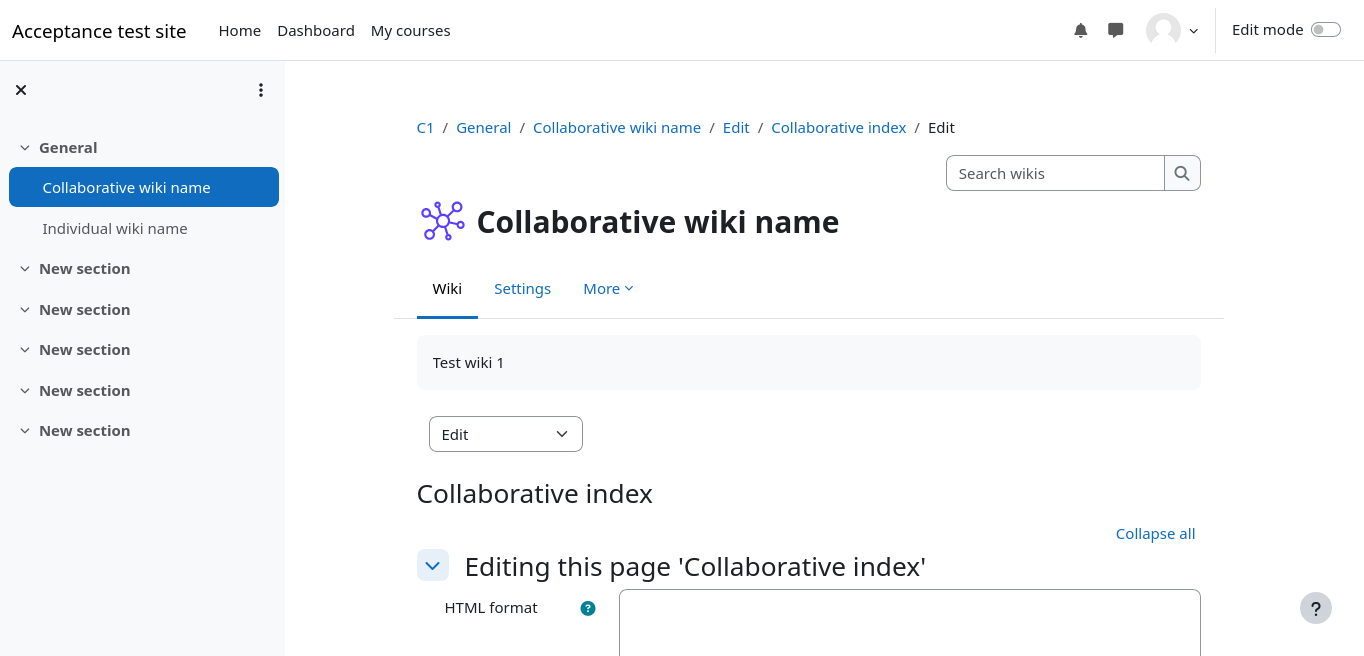Switch to the Settings tab

[522, 289]
